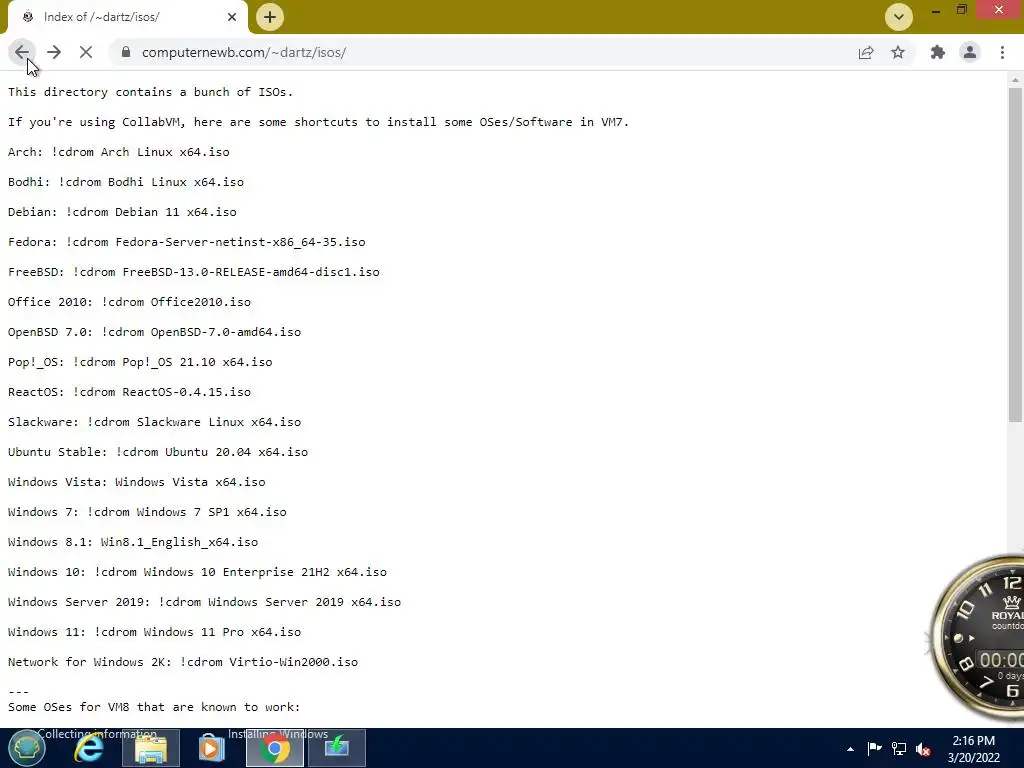Click the muted volume tray icon

click(x=923, y=749)
